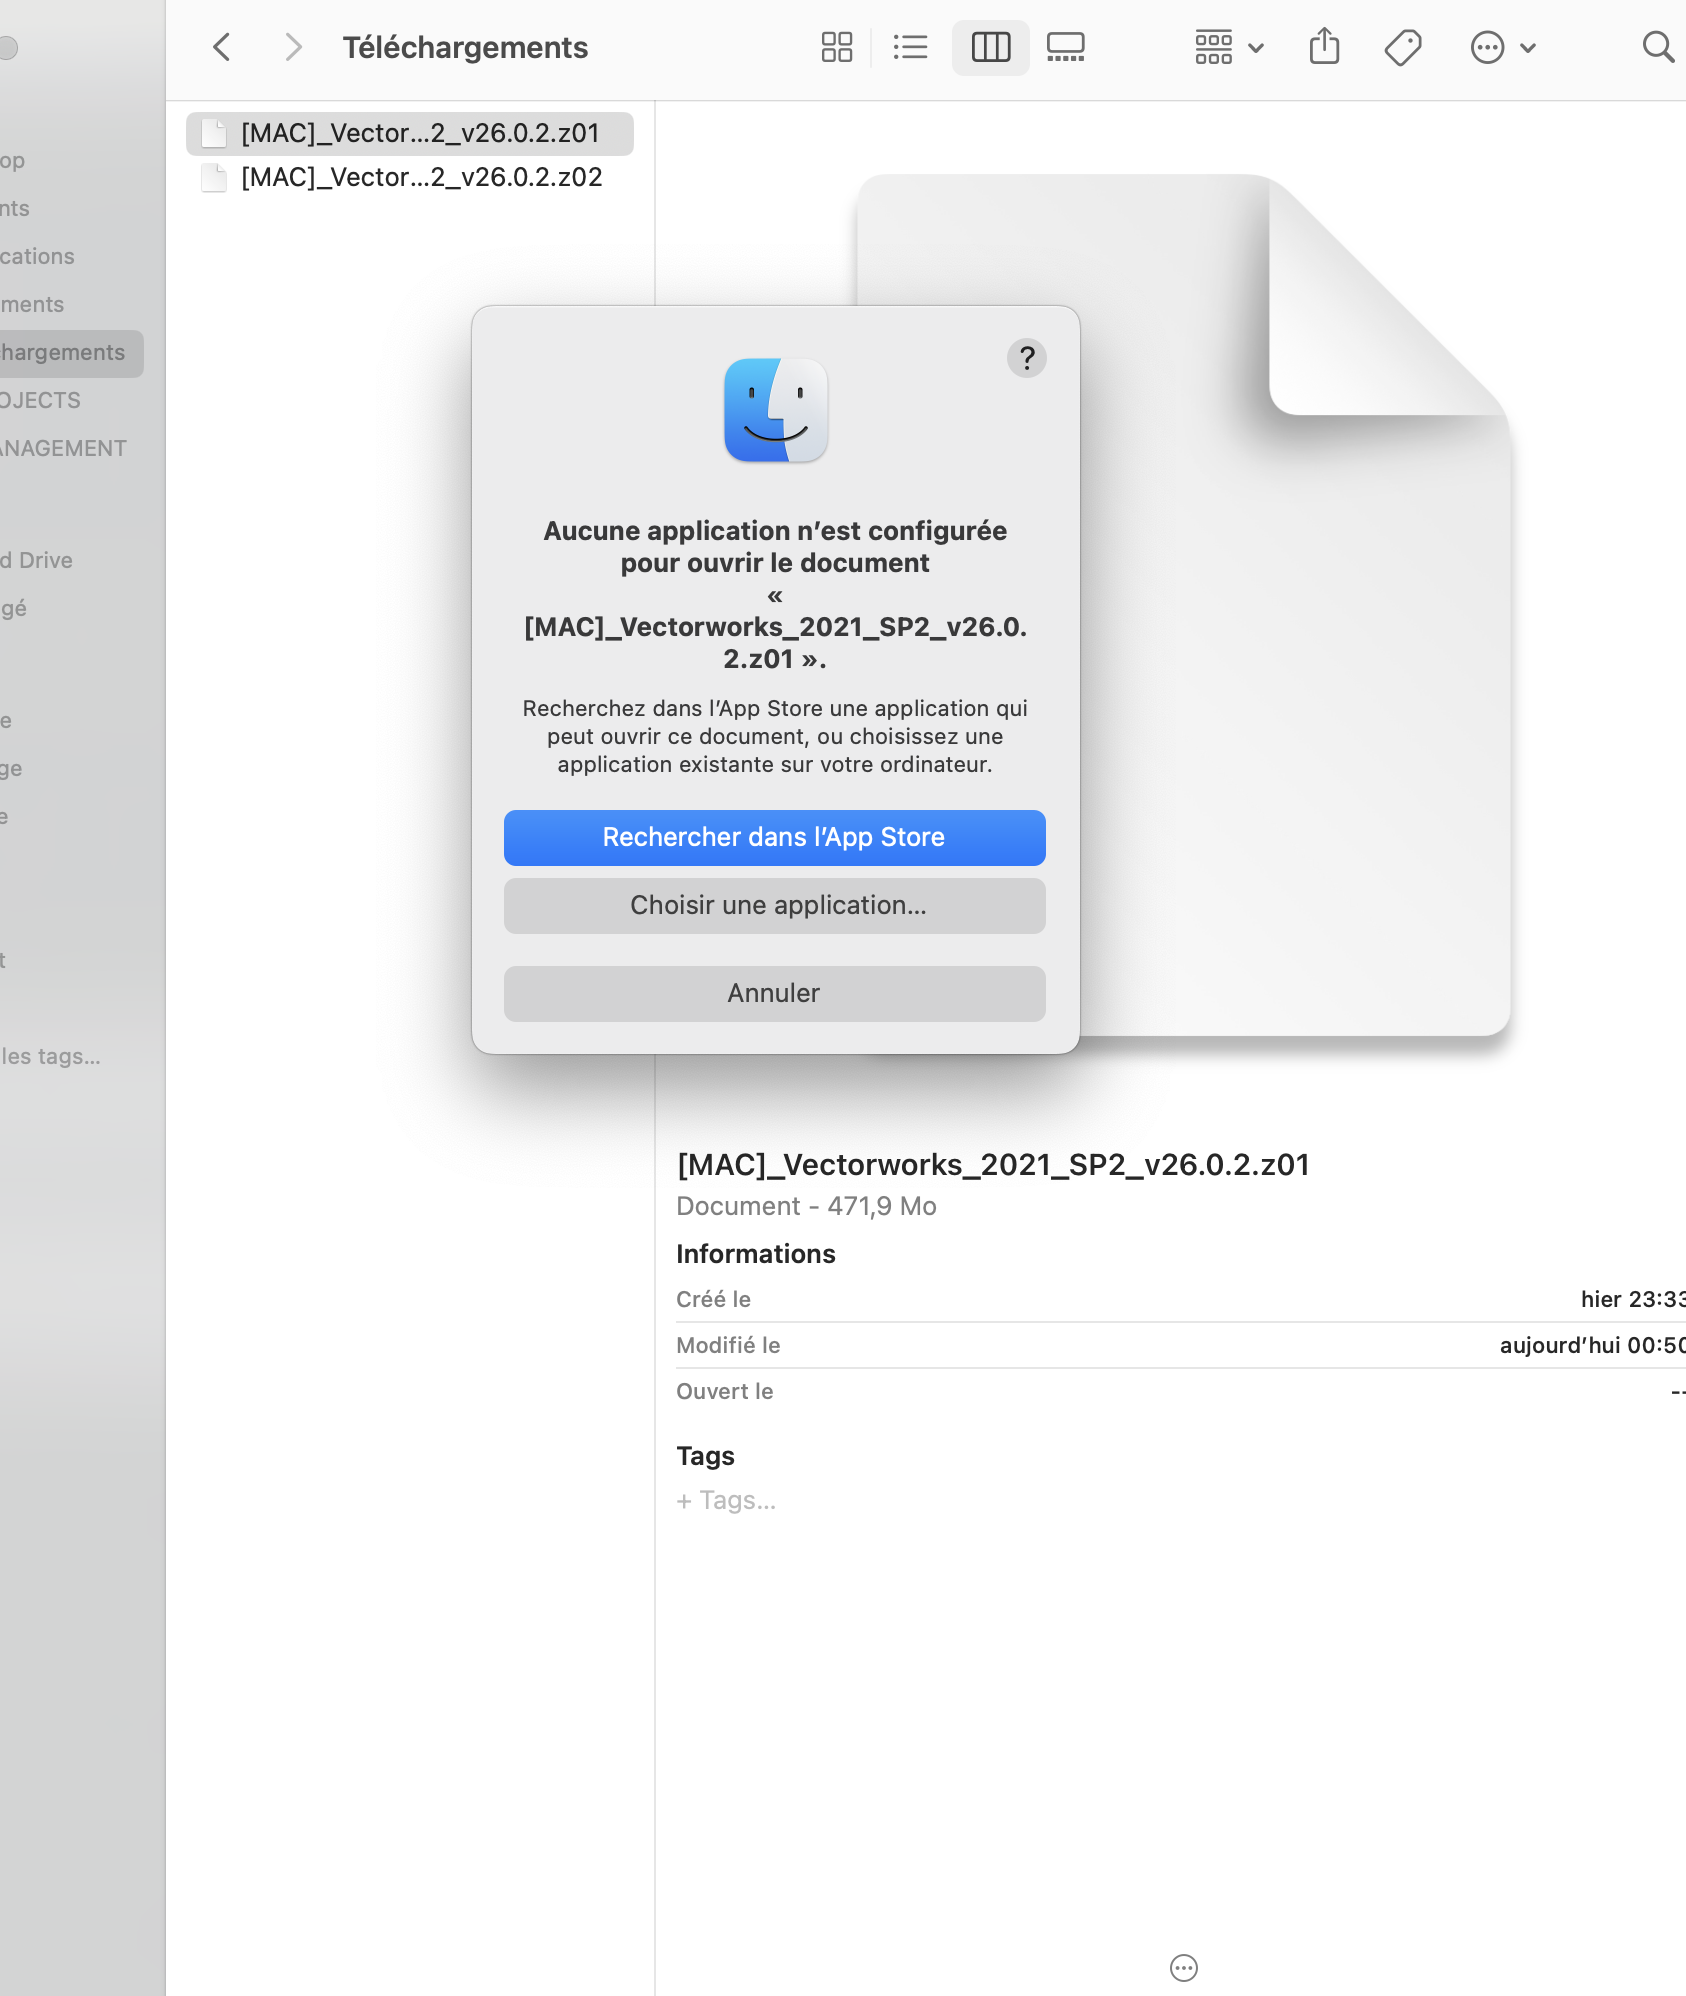The height and width of the screenshot is (1996, 1686).
Task: Click the Annuler button
Action: (775, 994)
